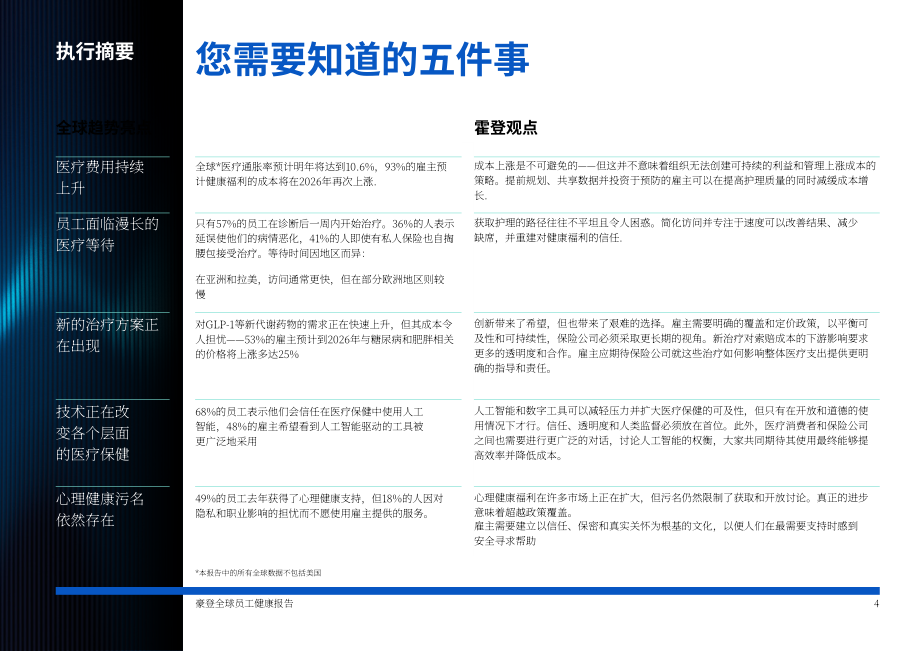Click the sentence '雇主需要建立以信任、保密'
920x651 pixels.
(x=666, y=533)
